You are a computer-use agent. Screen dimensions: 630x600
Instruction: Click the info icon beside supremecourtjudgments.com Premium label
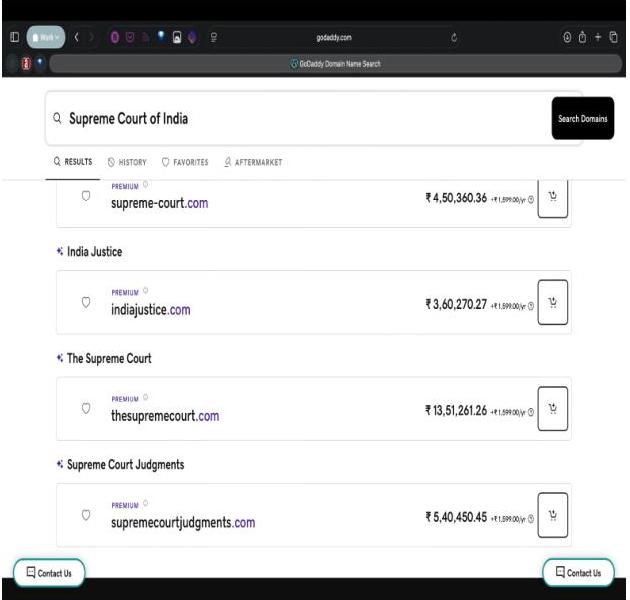tap(145, 503)
